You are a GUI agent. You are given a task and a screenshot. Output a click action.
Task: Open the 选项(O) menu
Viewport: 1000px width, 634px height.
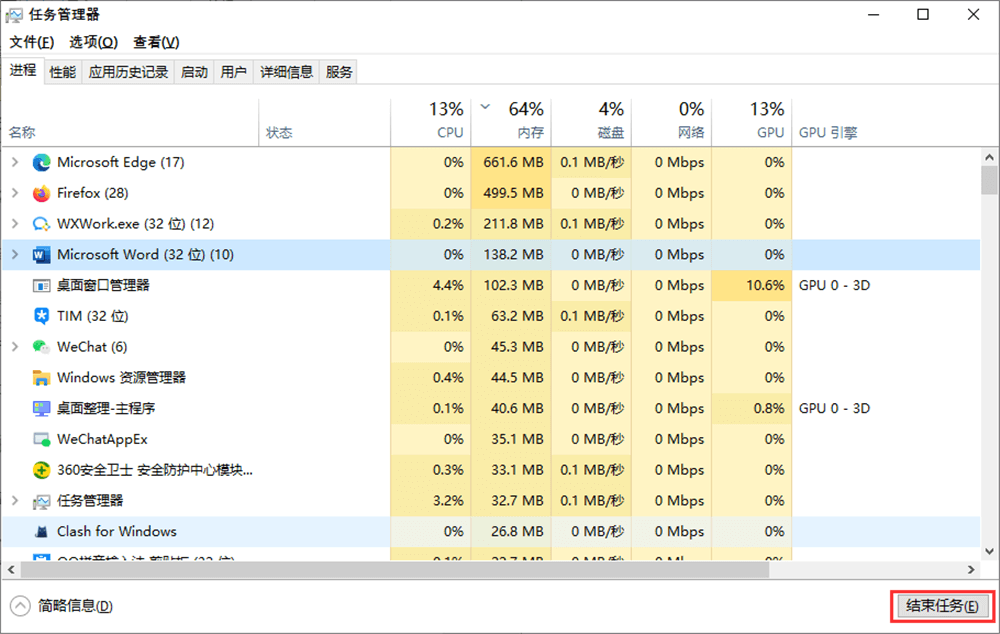pos(93,42)
